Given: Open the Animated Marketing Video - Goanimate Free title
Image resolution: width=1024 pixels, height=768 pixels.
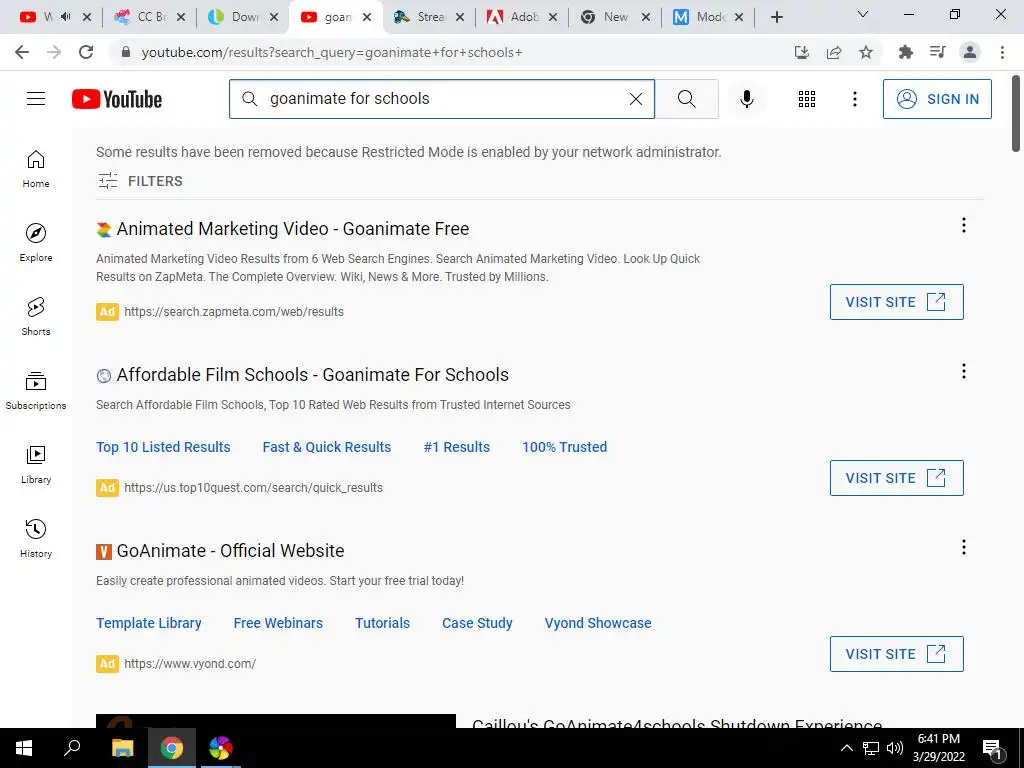Looking at the screenshot, I should pyautogui.click(x=293, y=229).
